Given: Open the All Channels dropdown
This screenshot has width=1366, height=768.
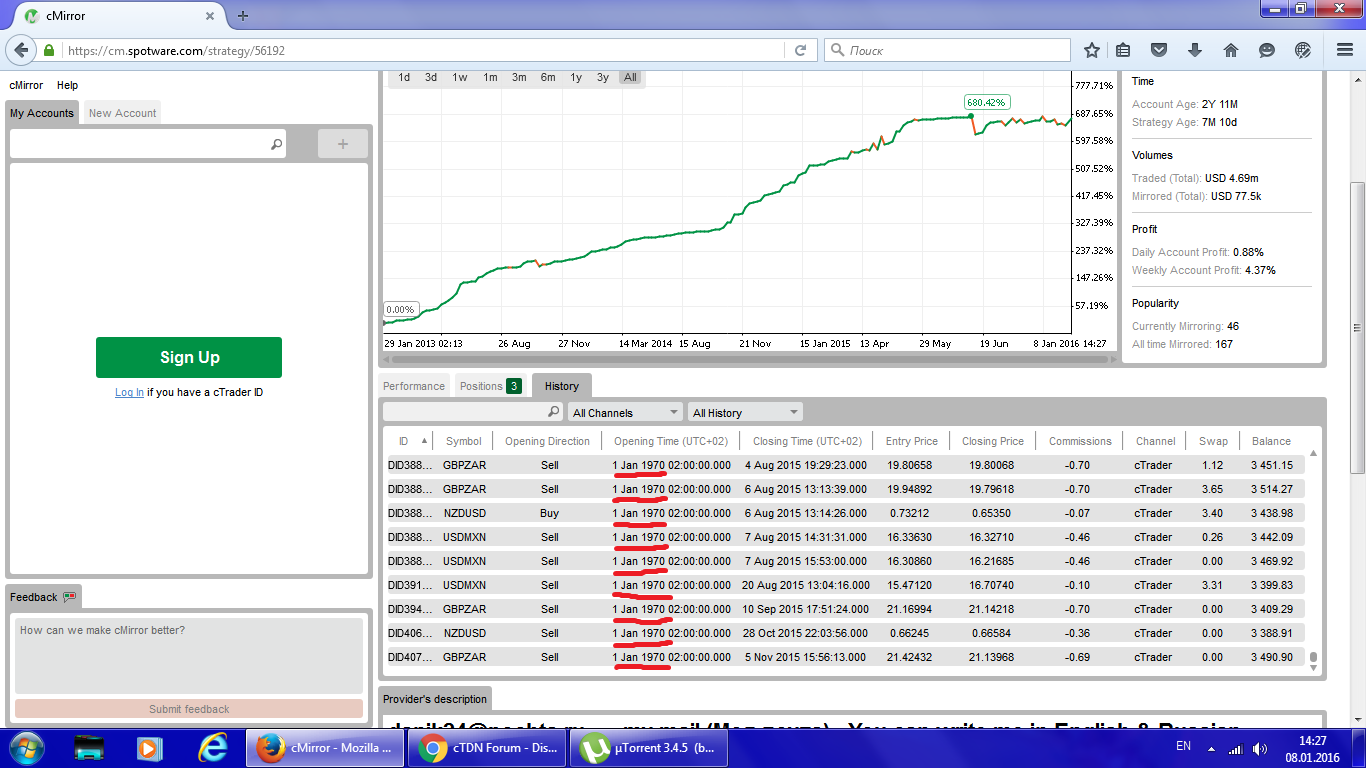Looking at the screenshot, I should coord(625,412).
